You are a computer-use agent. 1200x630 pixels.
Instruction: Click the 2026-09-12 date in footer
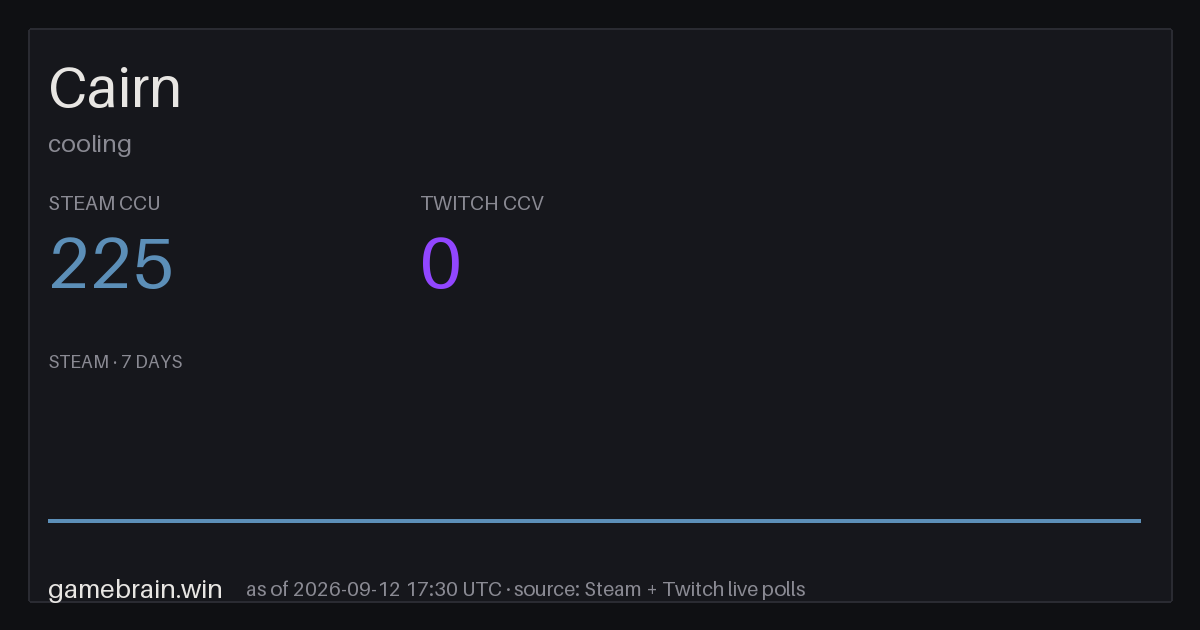[346, 589]
